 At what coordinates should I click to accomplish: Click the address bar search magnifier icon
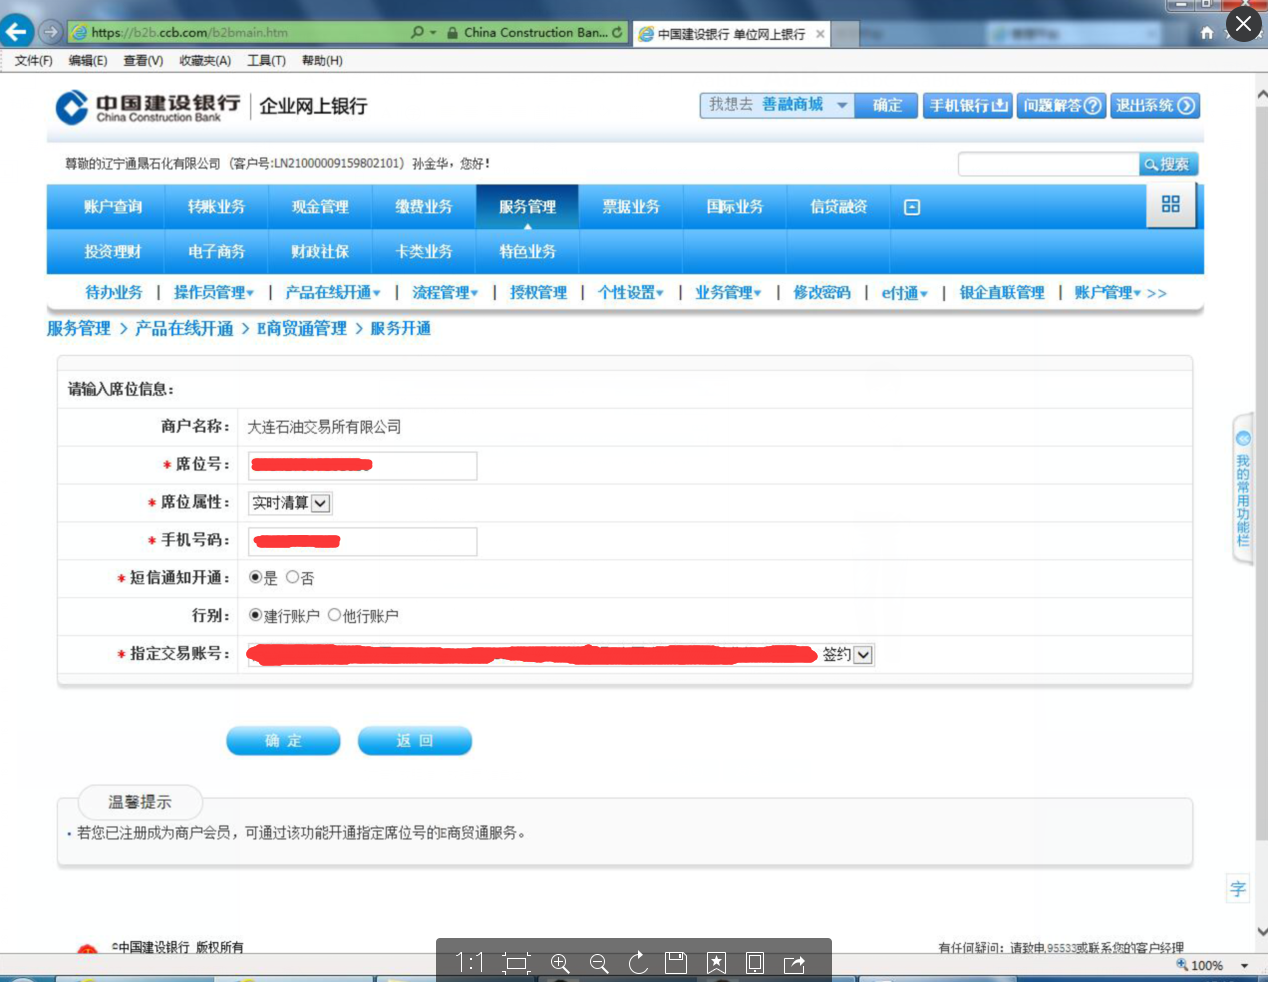click(417, 32)
